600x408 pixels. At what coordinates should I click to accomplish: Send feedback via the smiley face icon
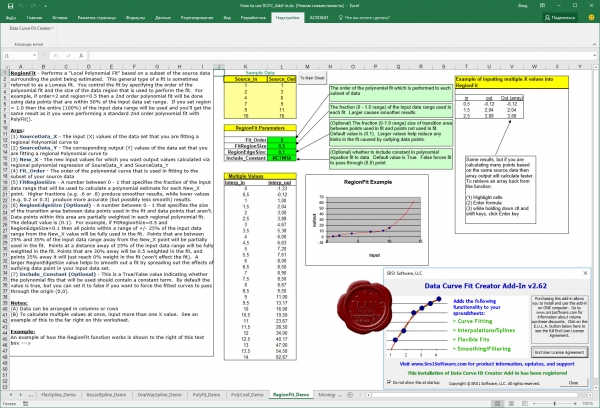pos(591,18)
